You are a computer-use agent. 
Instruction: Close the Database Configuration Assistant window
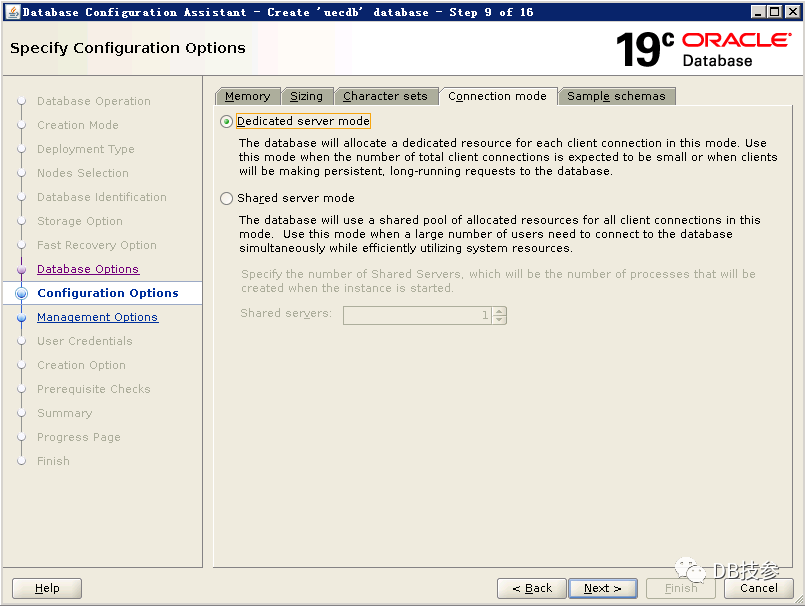792,12
